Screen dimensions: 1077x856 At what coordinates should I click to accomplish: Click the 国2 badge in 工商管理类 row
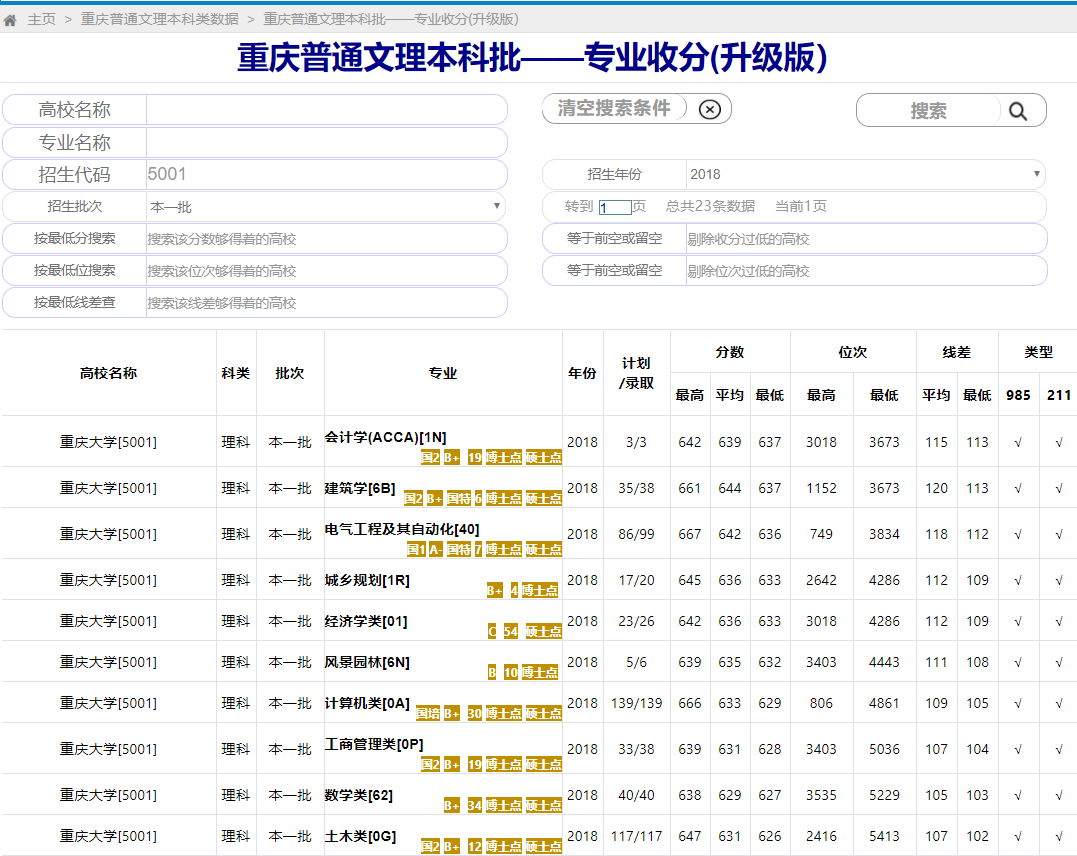pos(431,765)
